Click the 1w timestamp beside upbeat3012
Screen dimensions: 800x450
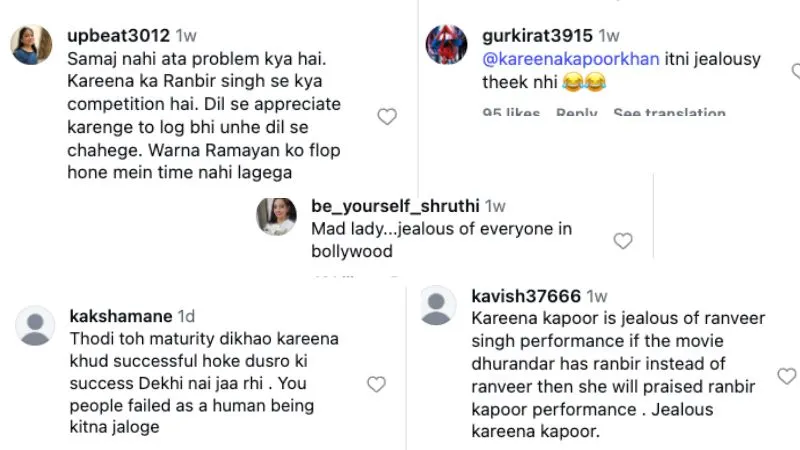pos(186,36)
